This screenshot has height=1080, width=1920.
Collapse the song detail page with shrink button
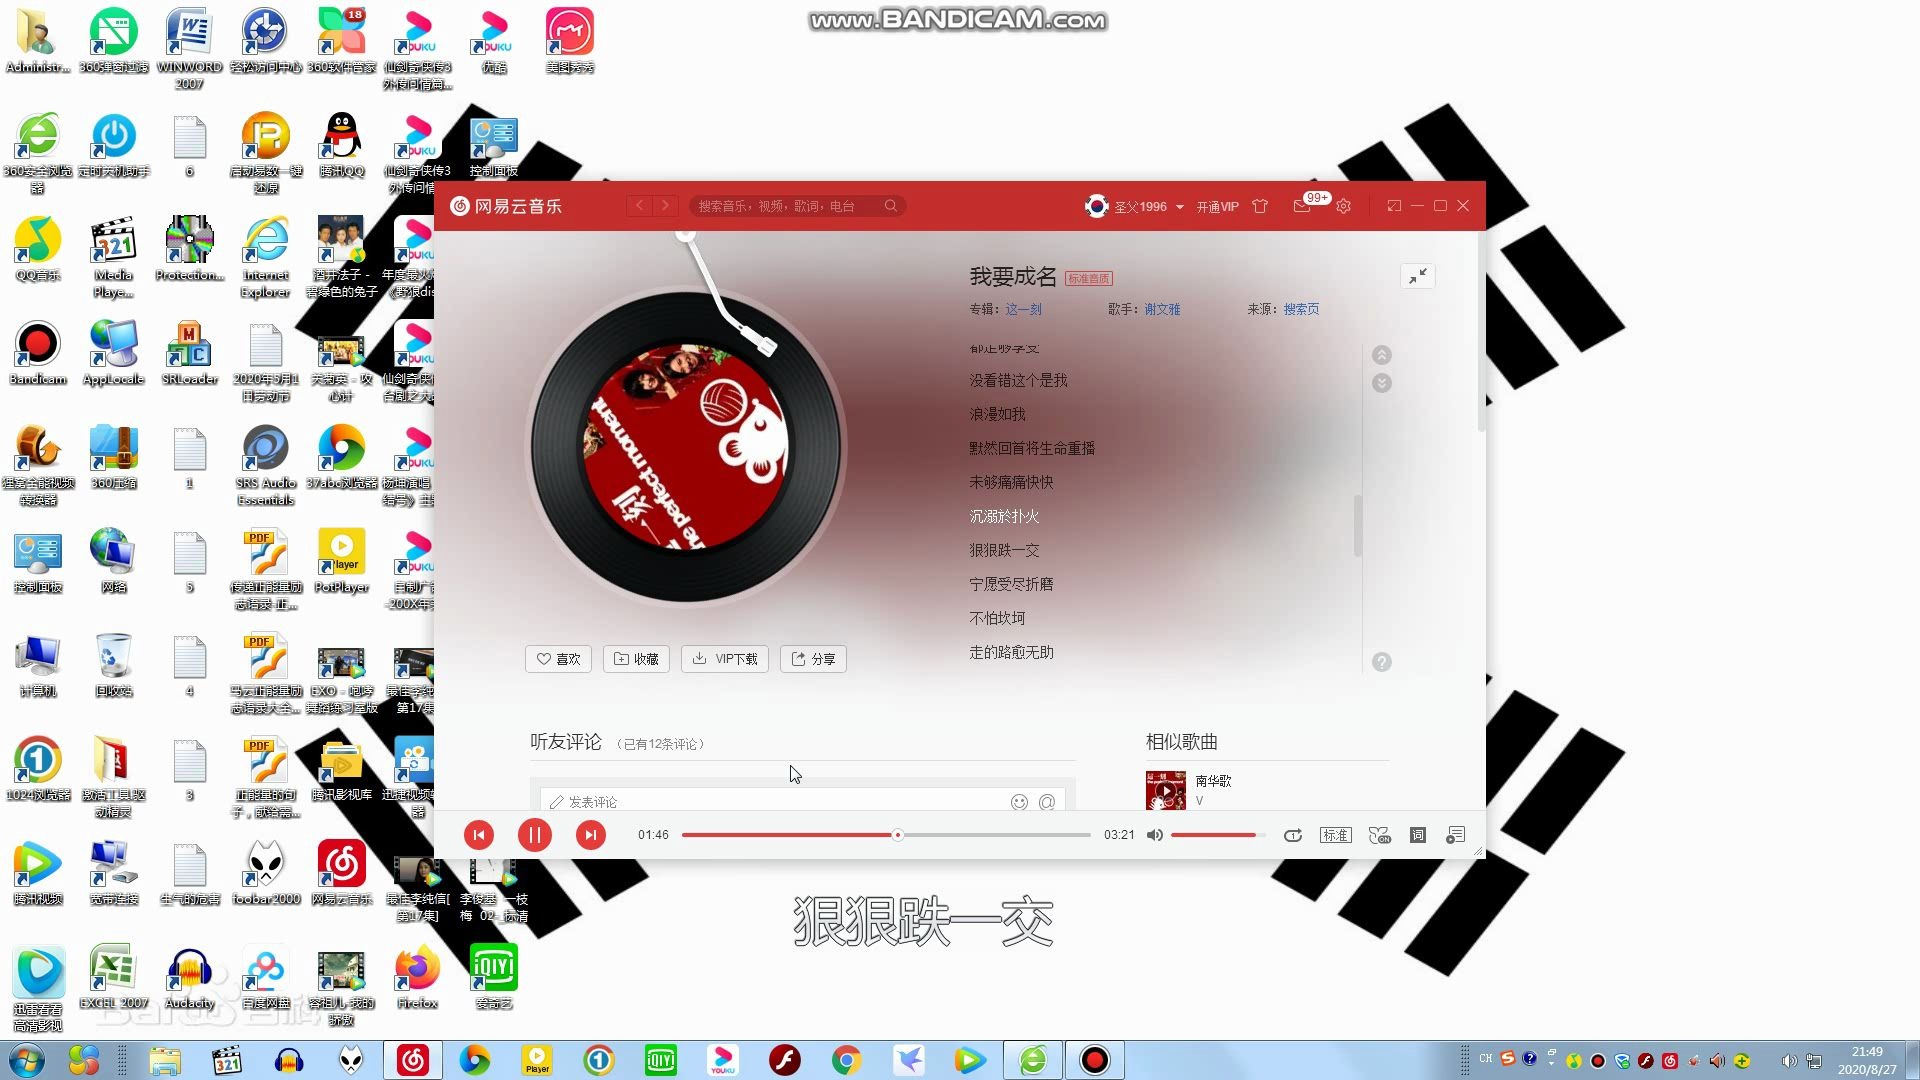point(1418,277)
